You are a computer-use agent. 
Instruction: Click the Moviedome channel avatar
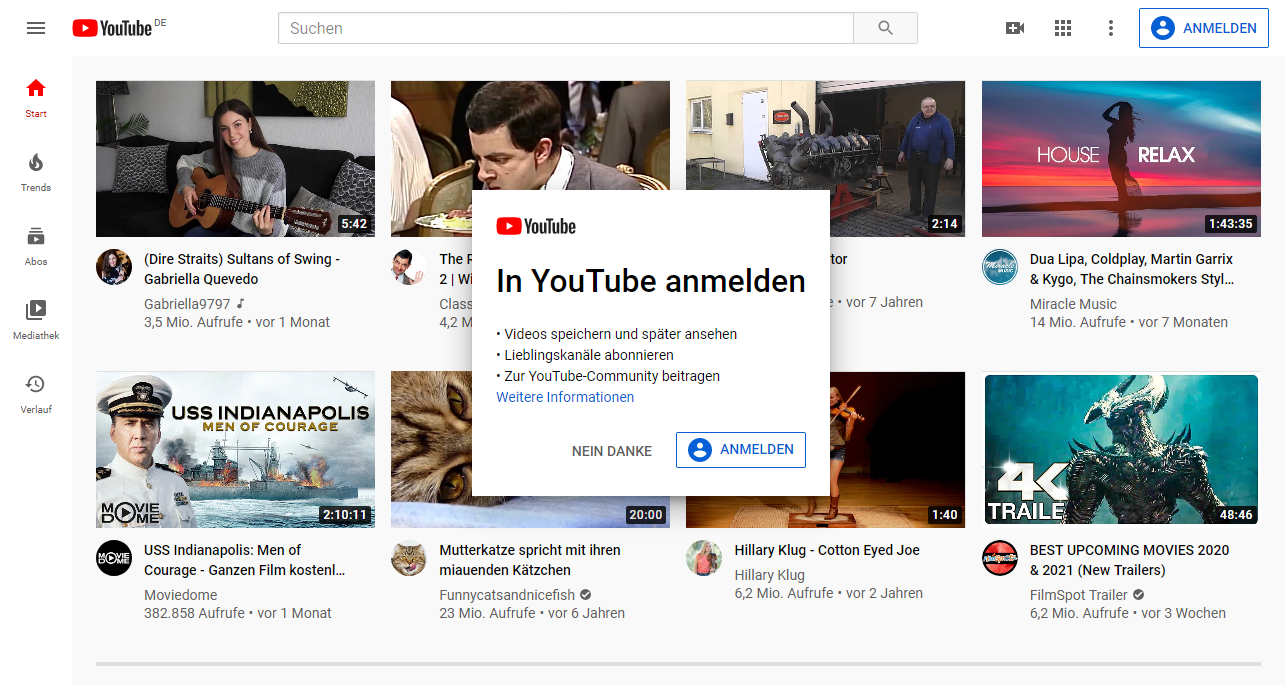point(114,558)
